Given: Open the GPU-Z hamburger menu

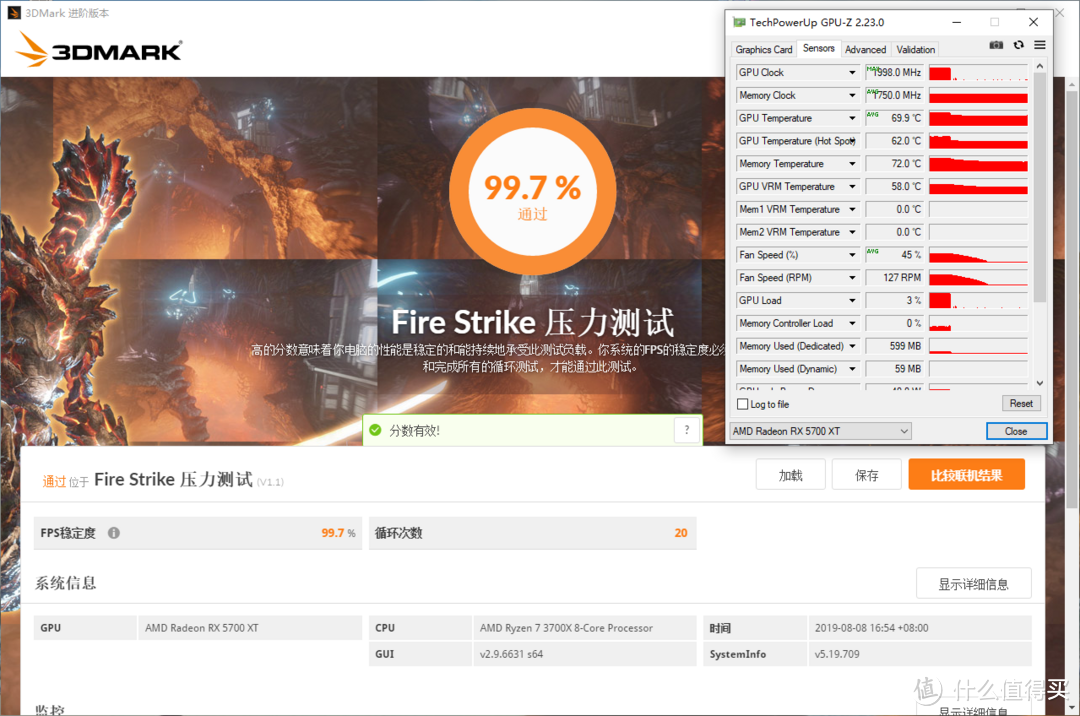Looking at the screenshot, I should pyautogui.click(x=1039, y=45).
